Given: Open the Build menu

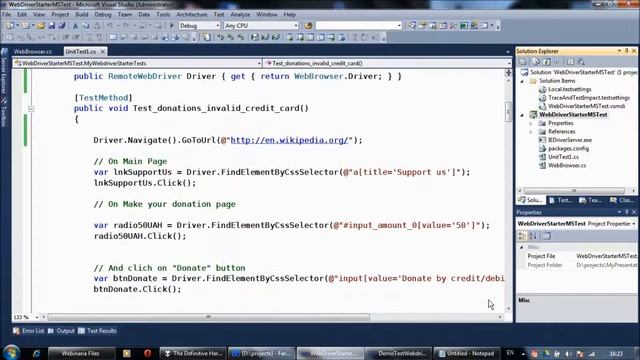Looking at the screenshot, I should click(82, 14).
